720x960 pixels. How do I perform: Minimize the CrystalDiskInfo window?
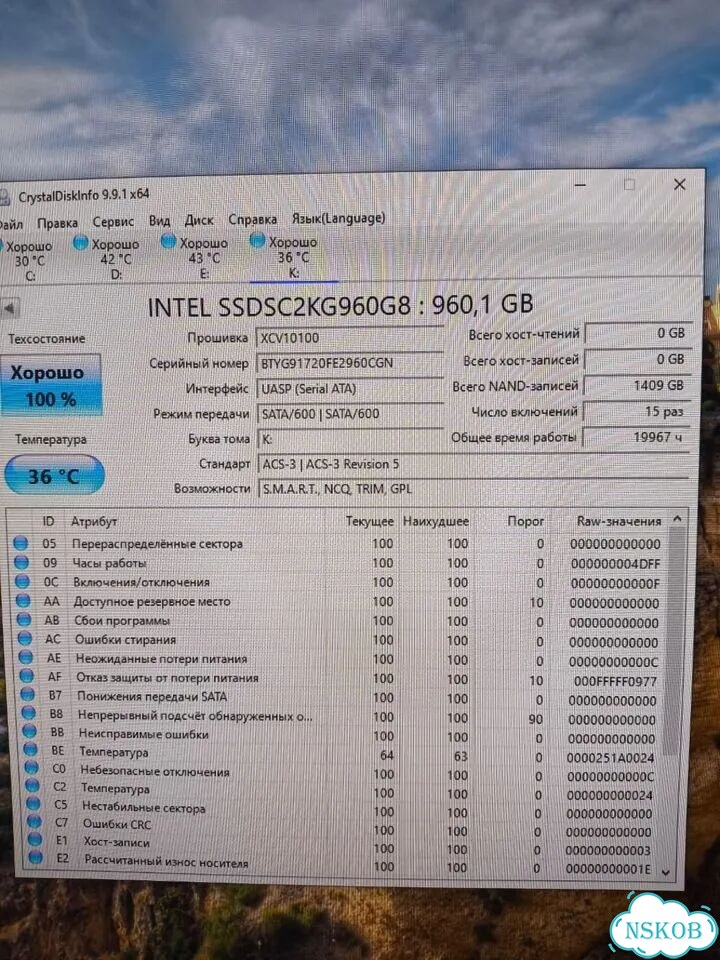(580, 184)
